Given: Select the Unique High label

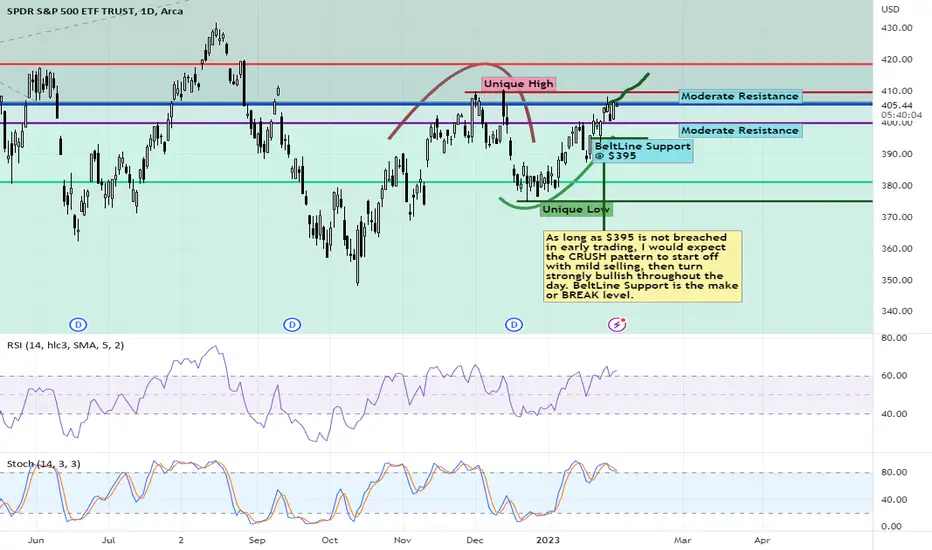Looking at the screenshot, I should click(518, 84).
